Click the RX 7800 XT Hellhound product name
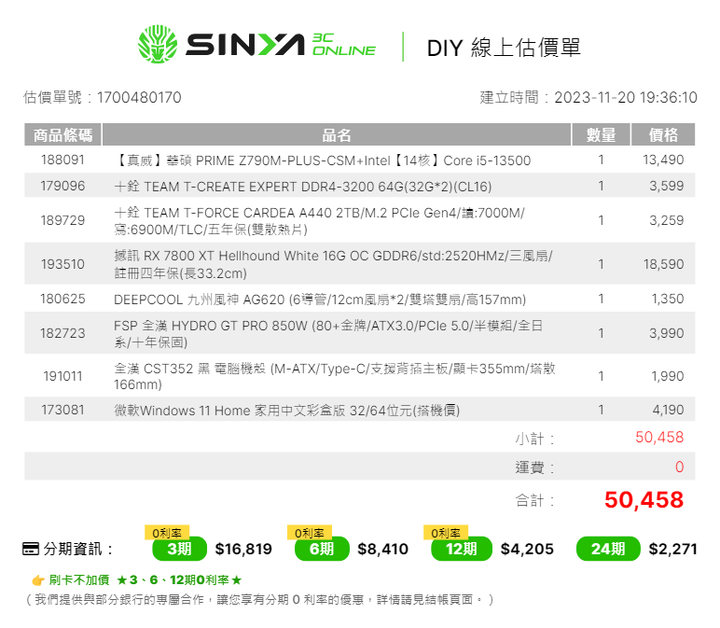This screenshot has height=628, width=720. tap(333, 264)
